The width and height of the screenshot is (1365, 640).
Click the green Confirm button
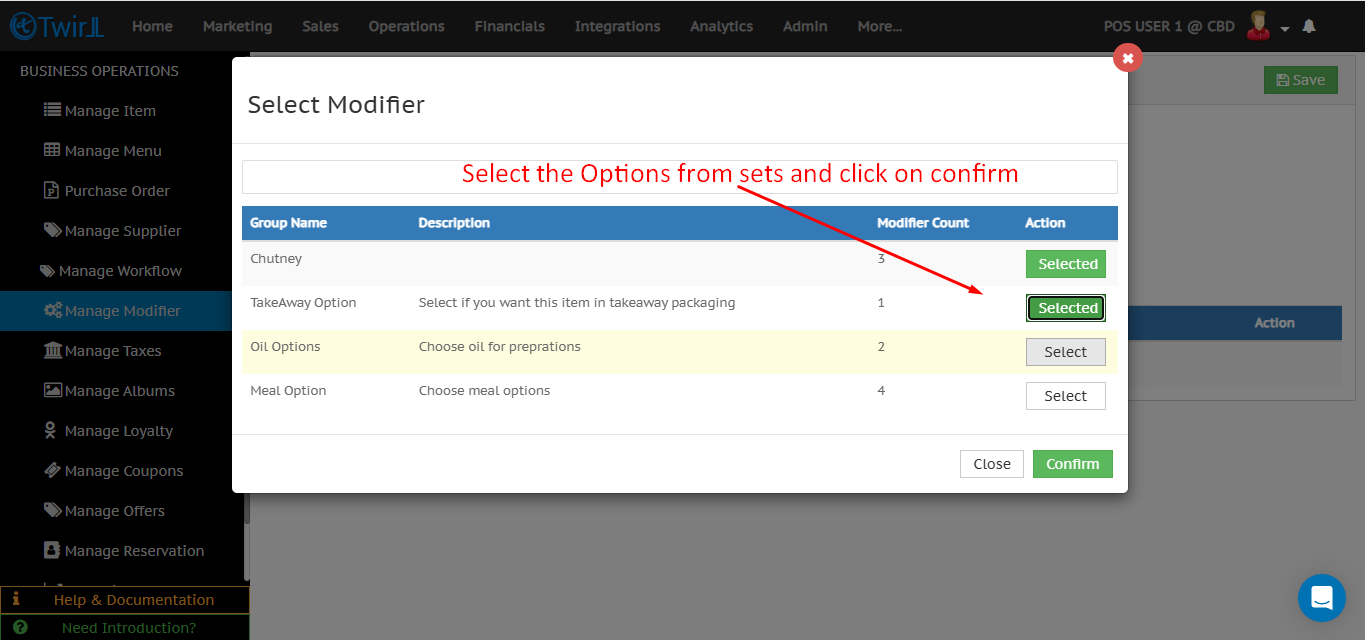1072,464
